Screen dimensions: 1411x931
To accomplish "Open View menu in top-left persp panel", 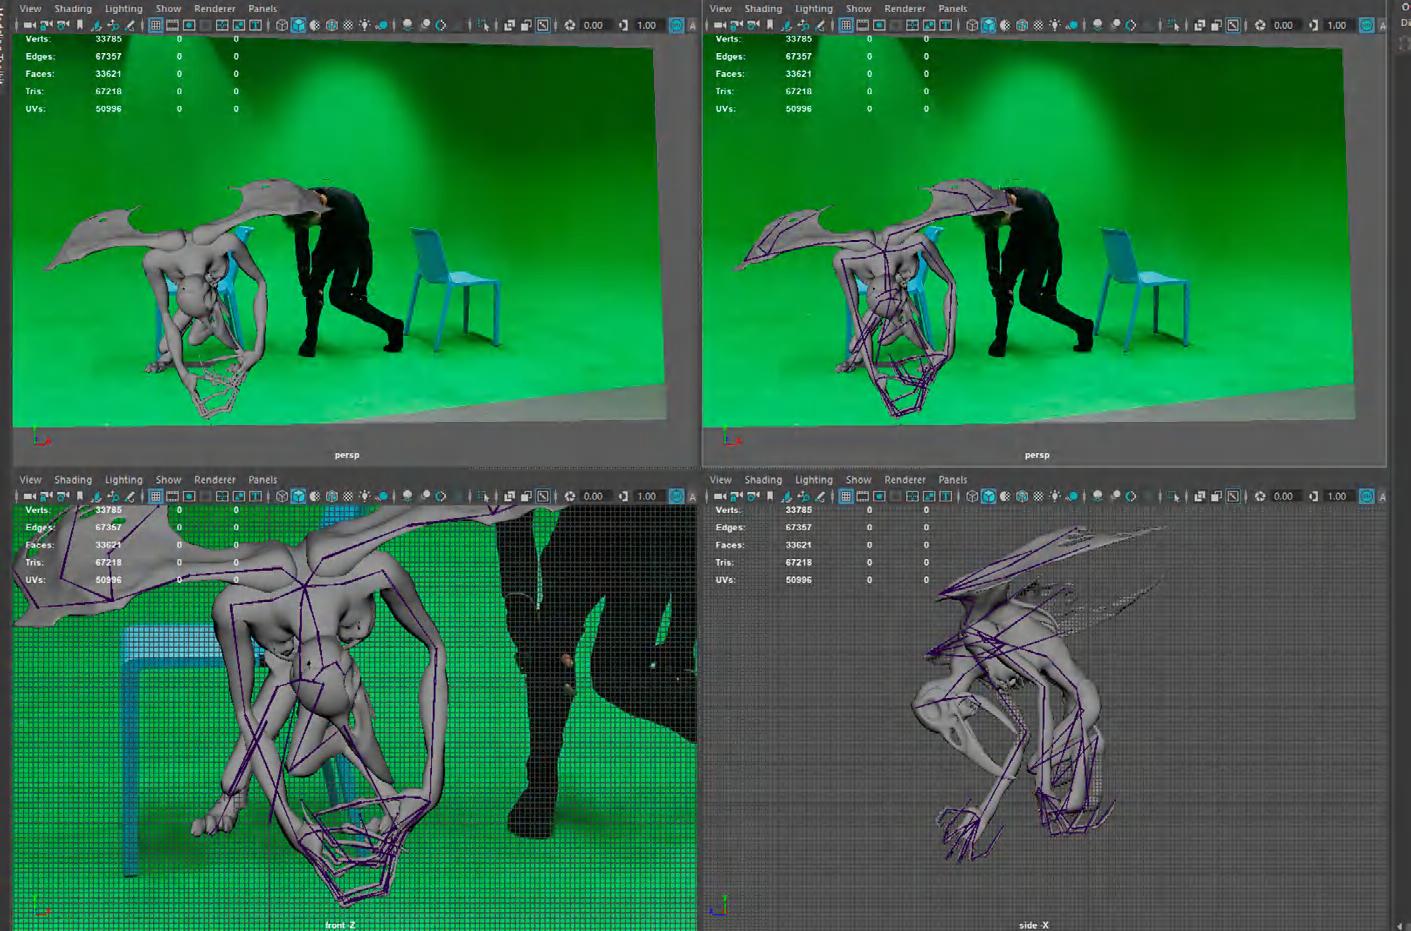I will tap(31, 9).
